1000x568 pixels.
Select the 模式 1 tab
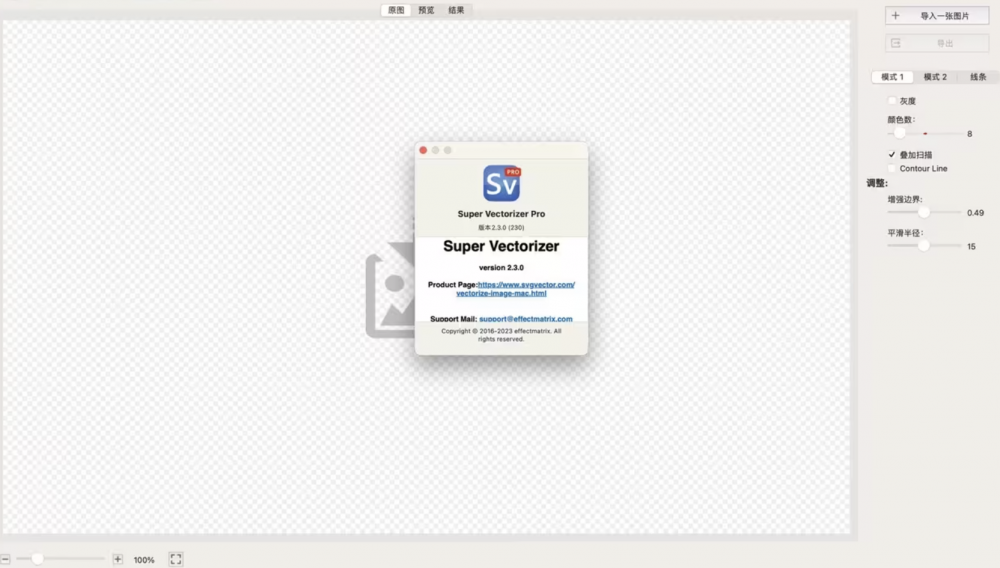point(892,76)
